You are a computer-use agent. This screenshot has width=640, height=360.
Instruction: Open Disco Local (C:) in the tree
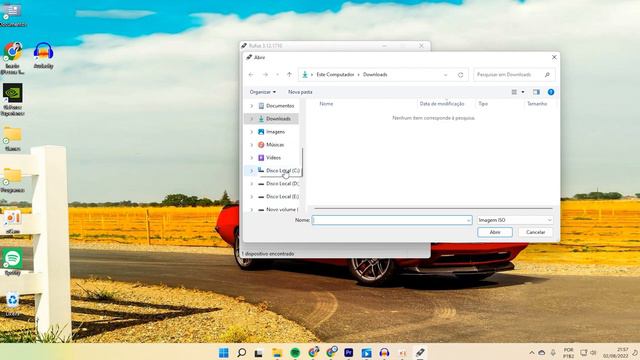click(282, 171)
